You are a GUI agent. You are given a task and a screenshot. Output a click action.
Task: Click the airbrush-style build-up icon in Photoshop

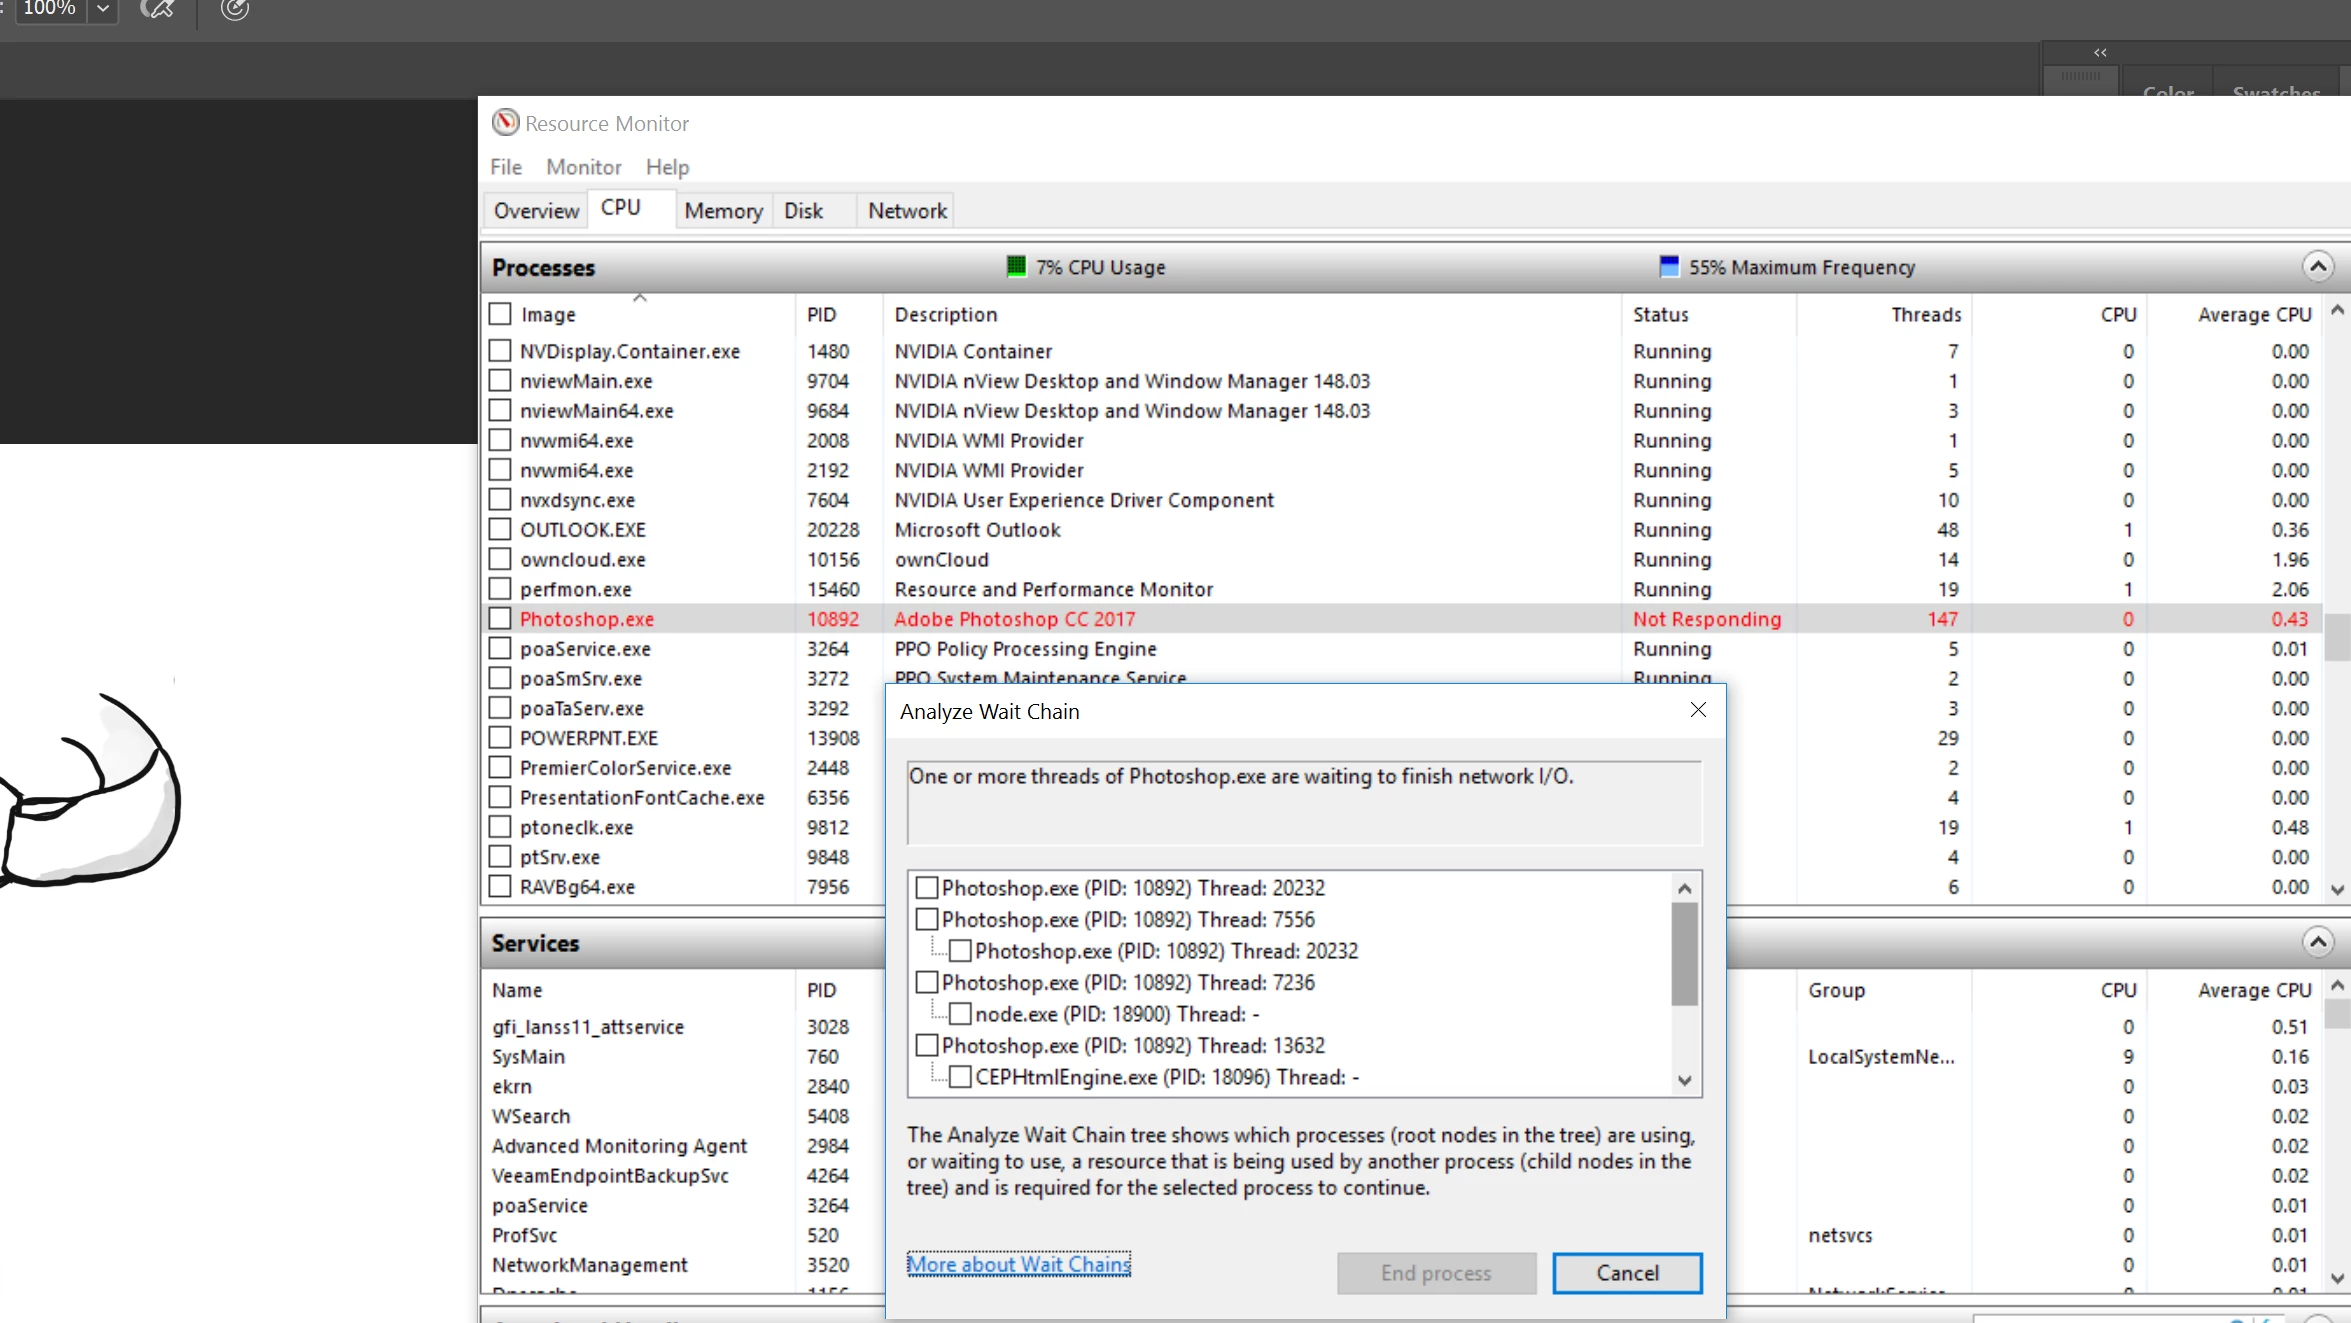tap(157, 10)
